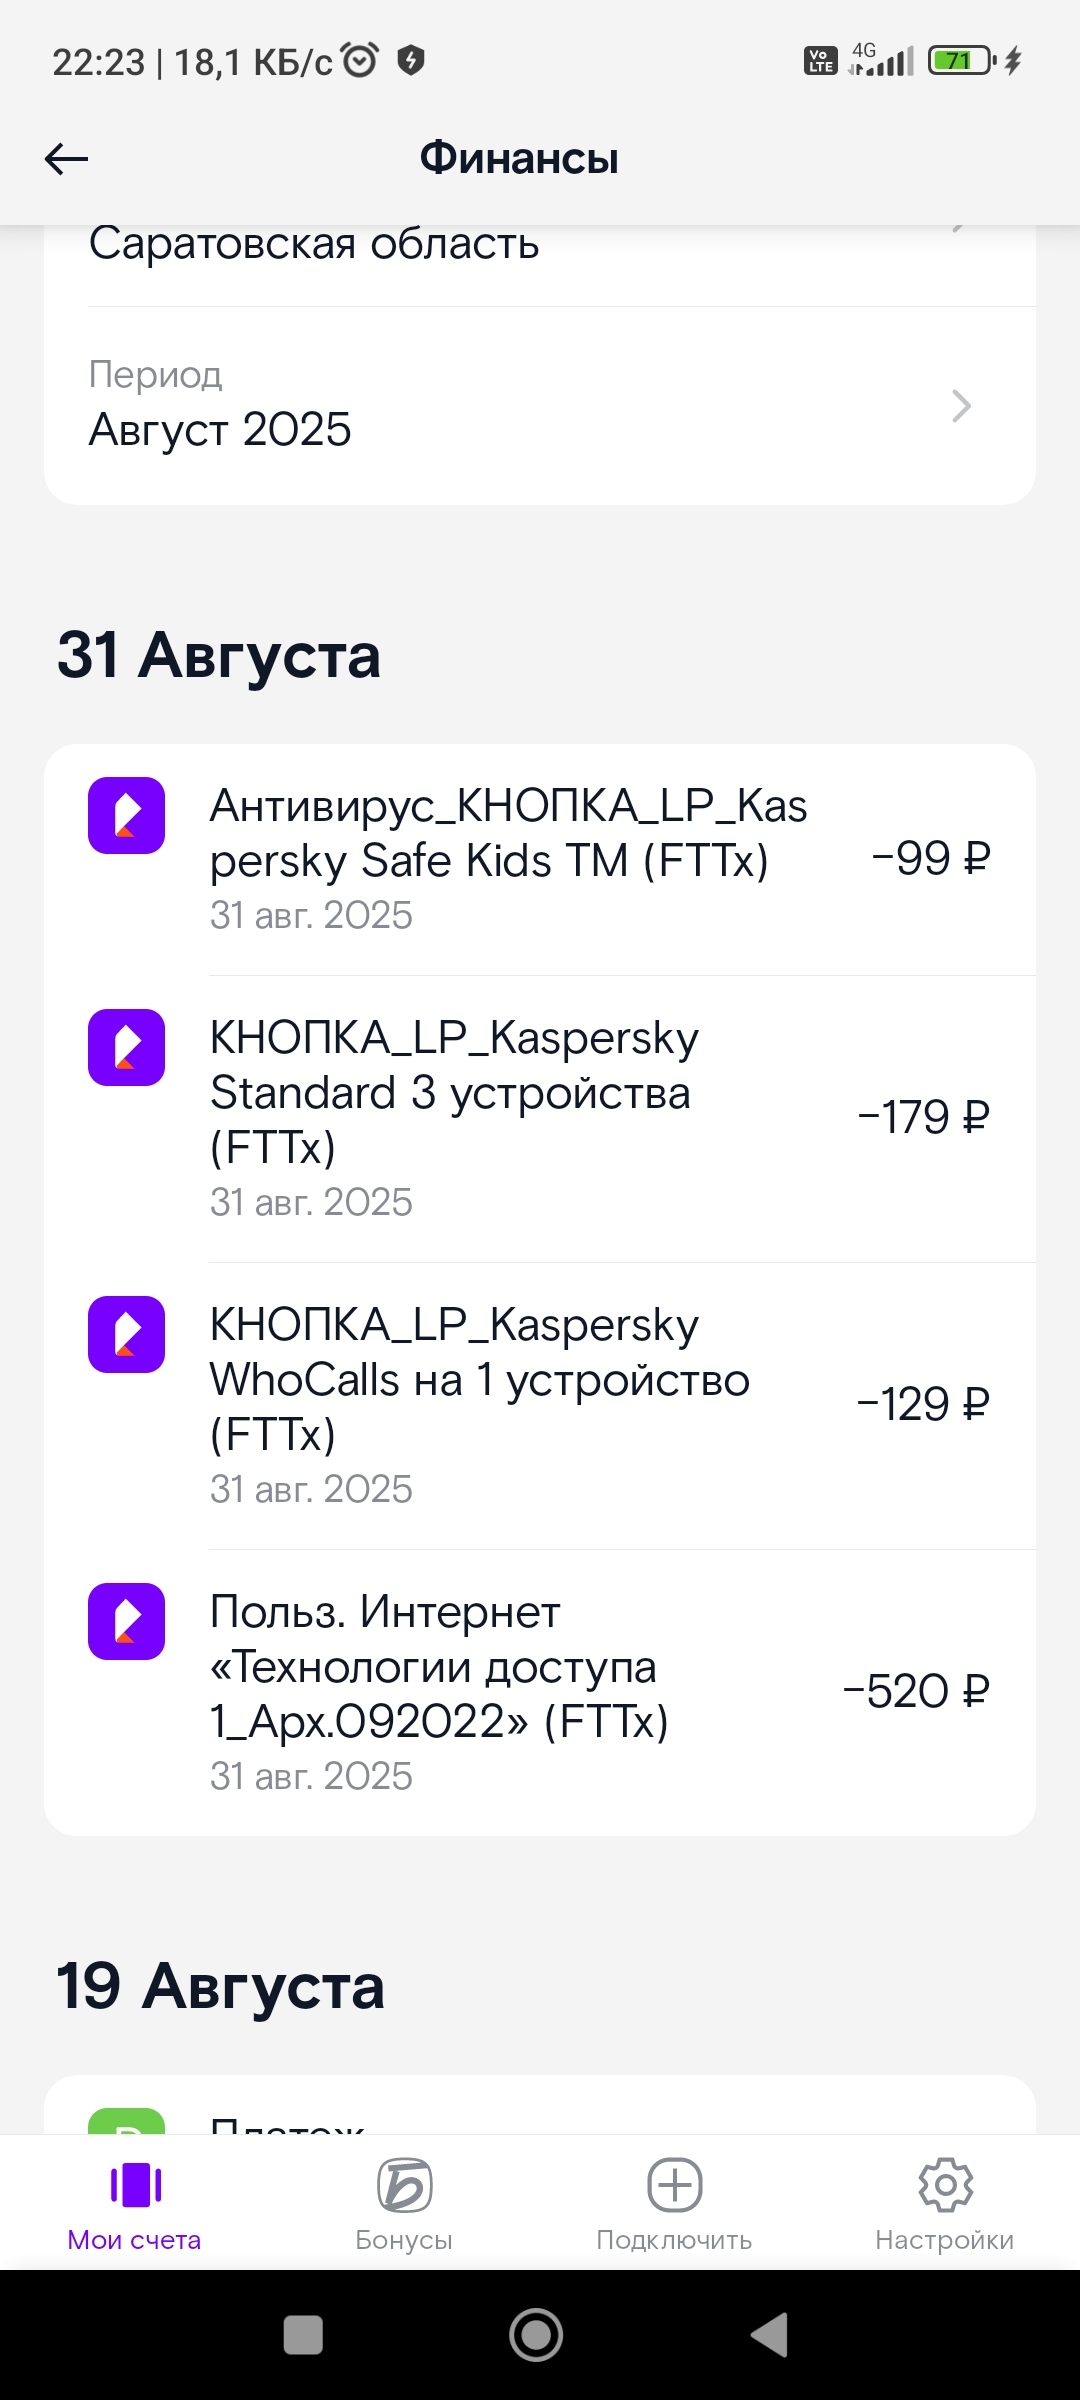Tap the Kaspersky Standard transaction icon

(127, 1048)
